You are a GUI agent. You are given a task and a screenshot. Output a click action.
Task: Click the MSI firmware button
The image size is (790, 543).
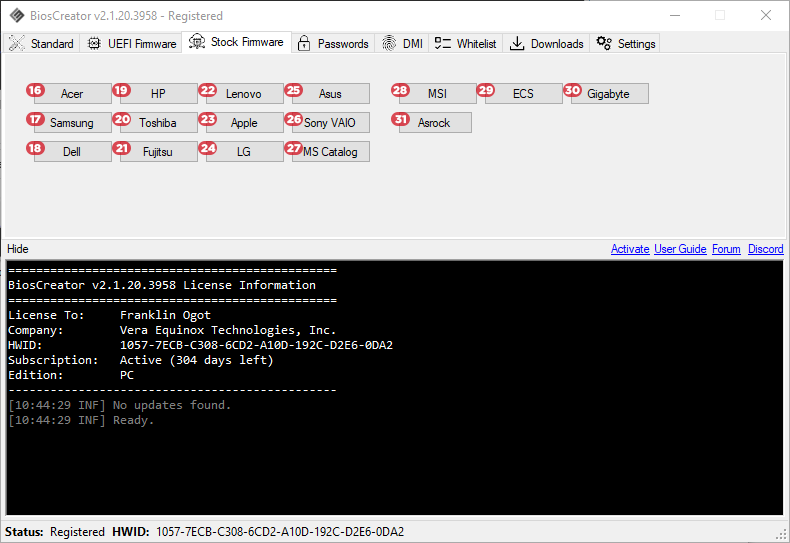click(x=437, y=94)
